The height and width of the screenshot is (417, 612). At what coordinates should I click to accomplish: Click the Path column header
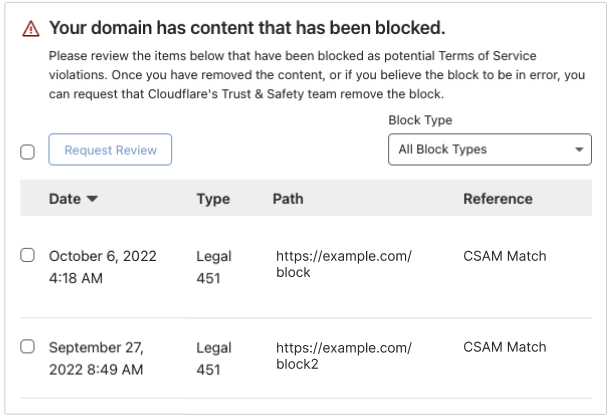click(288, 199)
